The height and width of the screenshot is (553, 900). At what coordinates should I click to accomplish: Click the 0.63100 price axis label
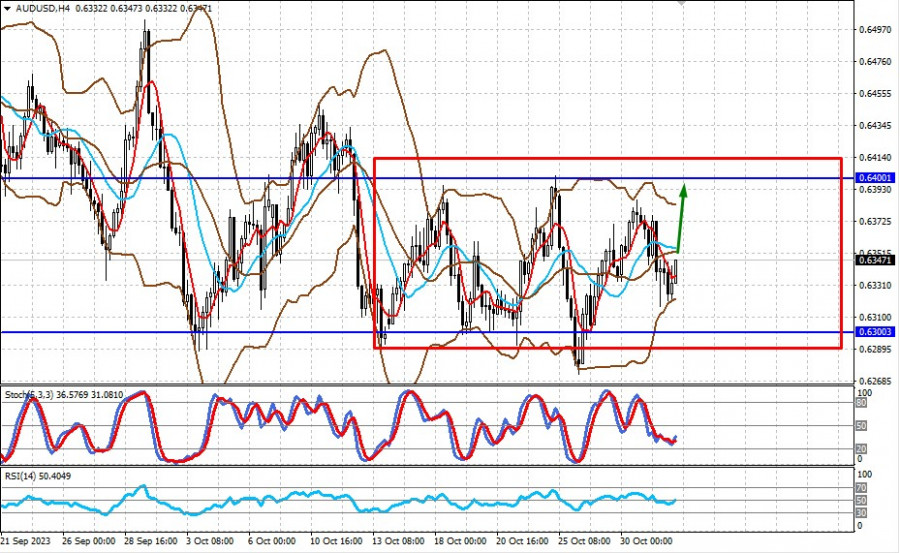point(875,318)
